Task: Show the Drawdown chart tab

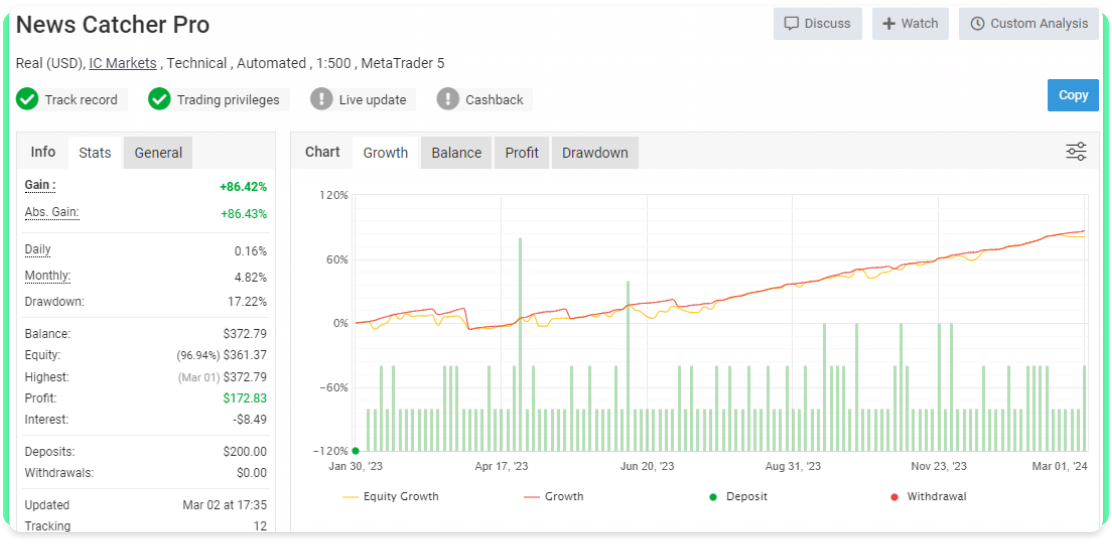Action: pyautogui.click(x=595, y=153)
